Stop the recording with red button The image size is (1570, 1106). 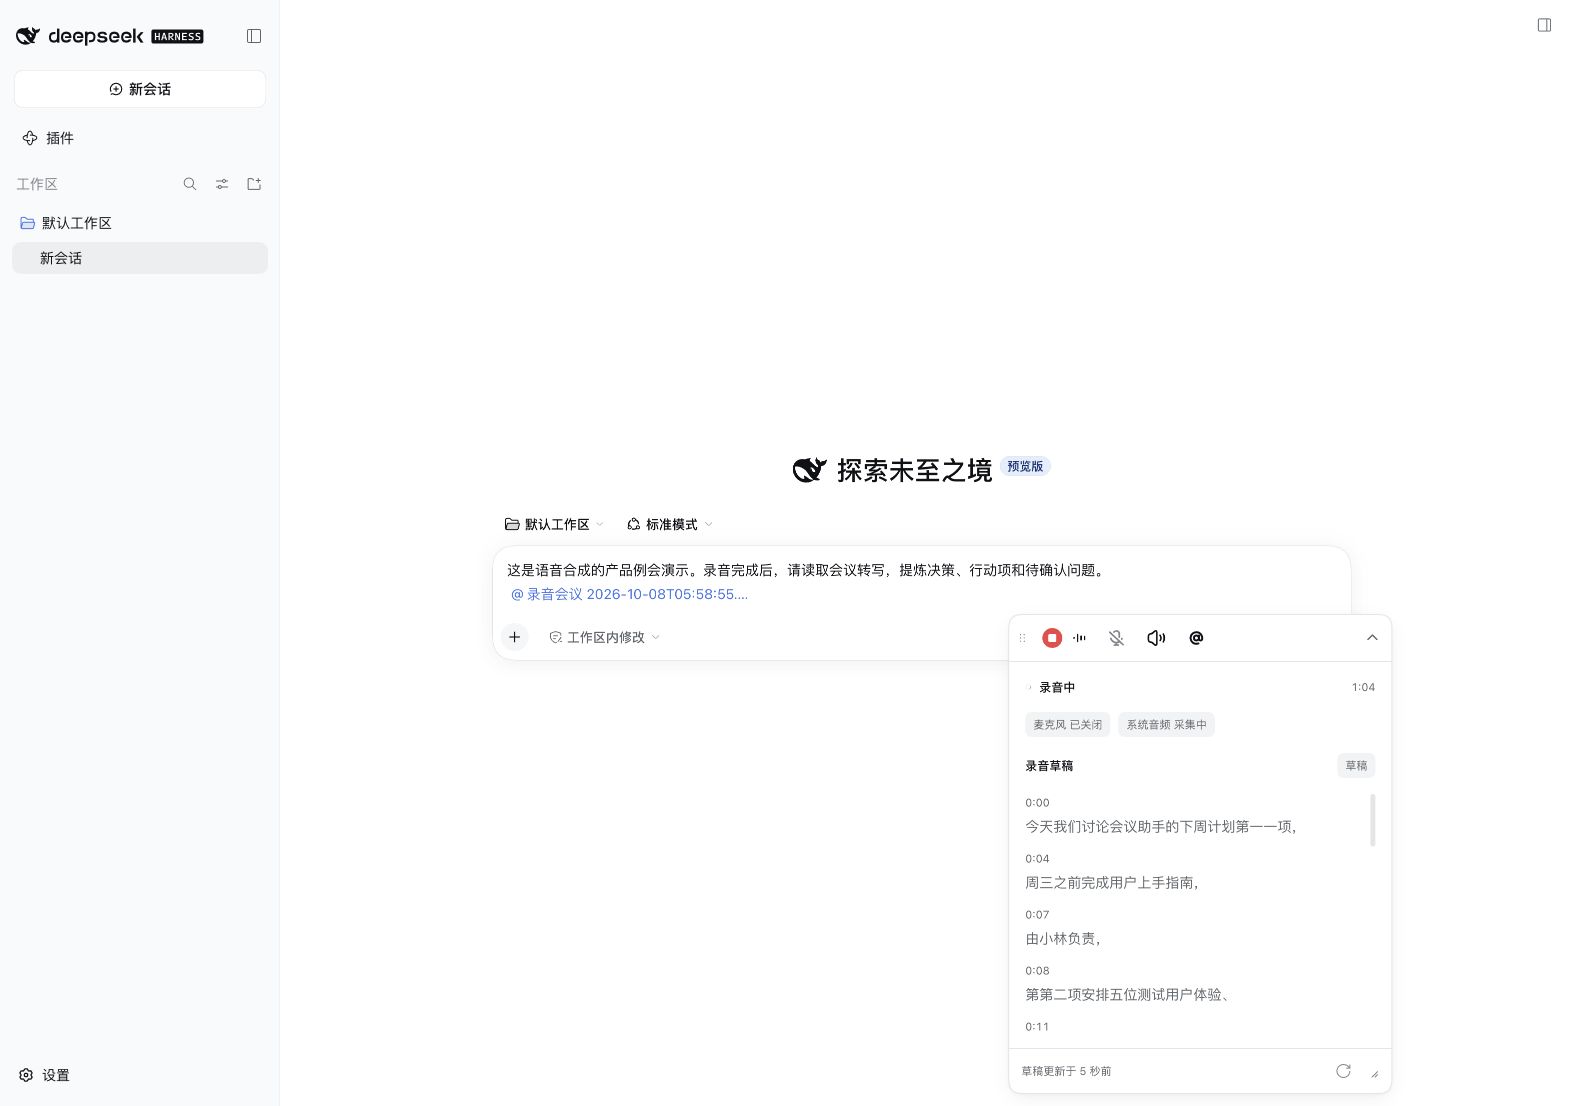pyautogui.click(x=1052, y=638)
